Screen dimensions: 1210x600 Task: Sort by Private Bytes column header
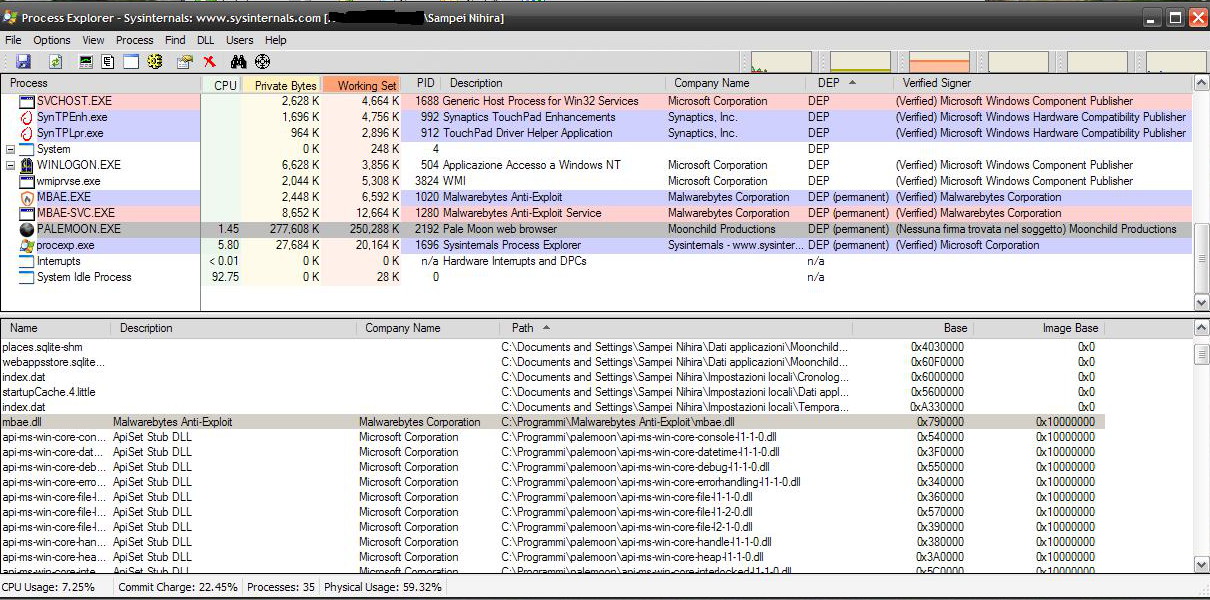(x=282, y=84)
